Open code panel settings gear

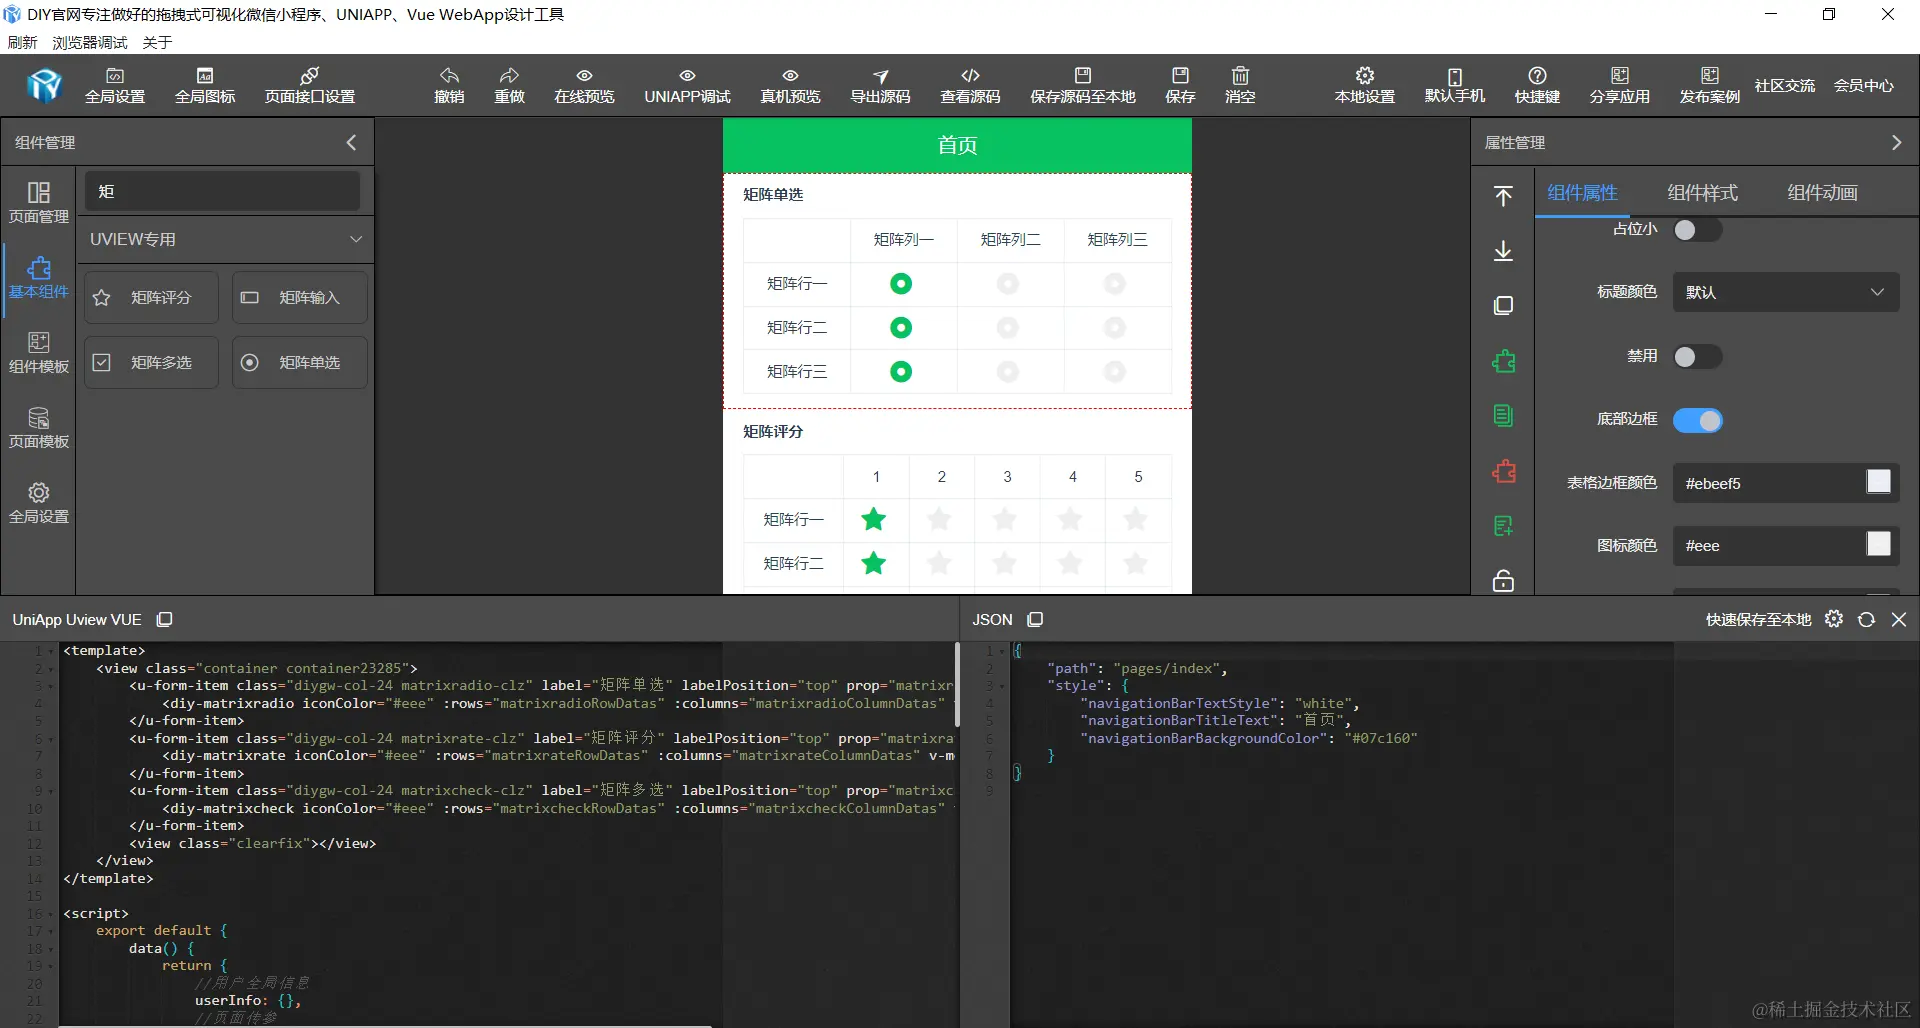pos(1834,619)
